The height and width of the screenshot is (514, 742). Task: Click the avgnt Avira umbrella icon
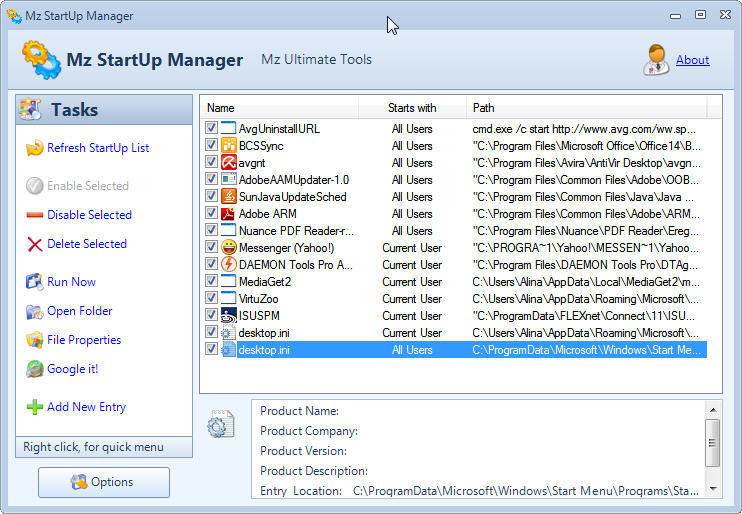[229, 163]
